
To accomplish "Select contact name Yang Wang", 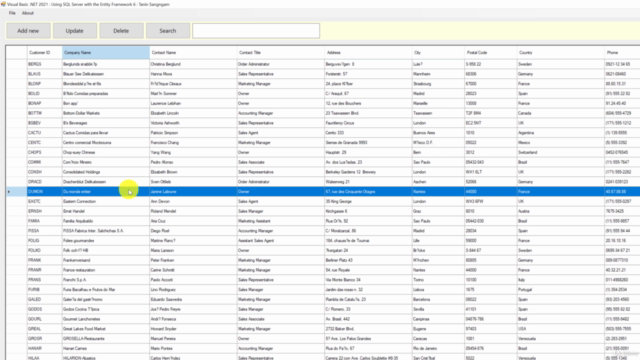I will [193, 152].
